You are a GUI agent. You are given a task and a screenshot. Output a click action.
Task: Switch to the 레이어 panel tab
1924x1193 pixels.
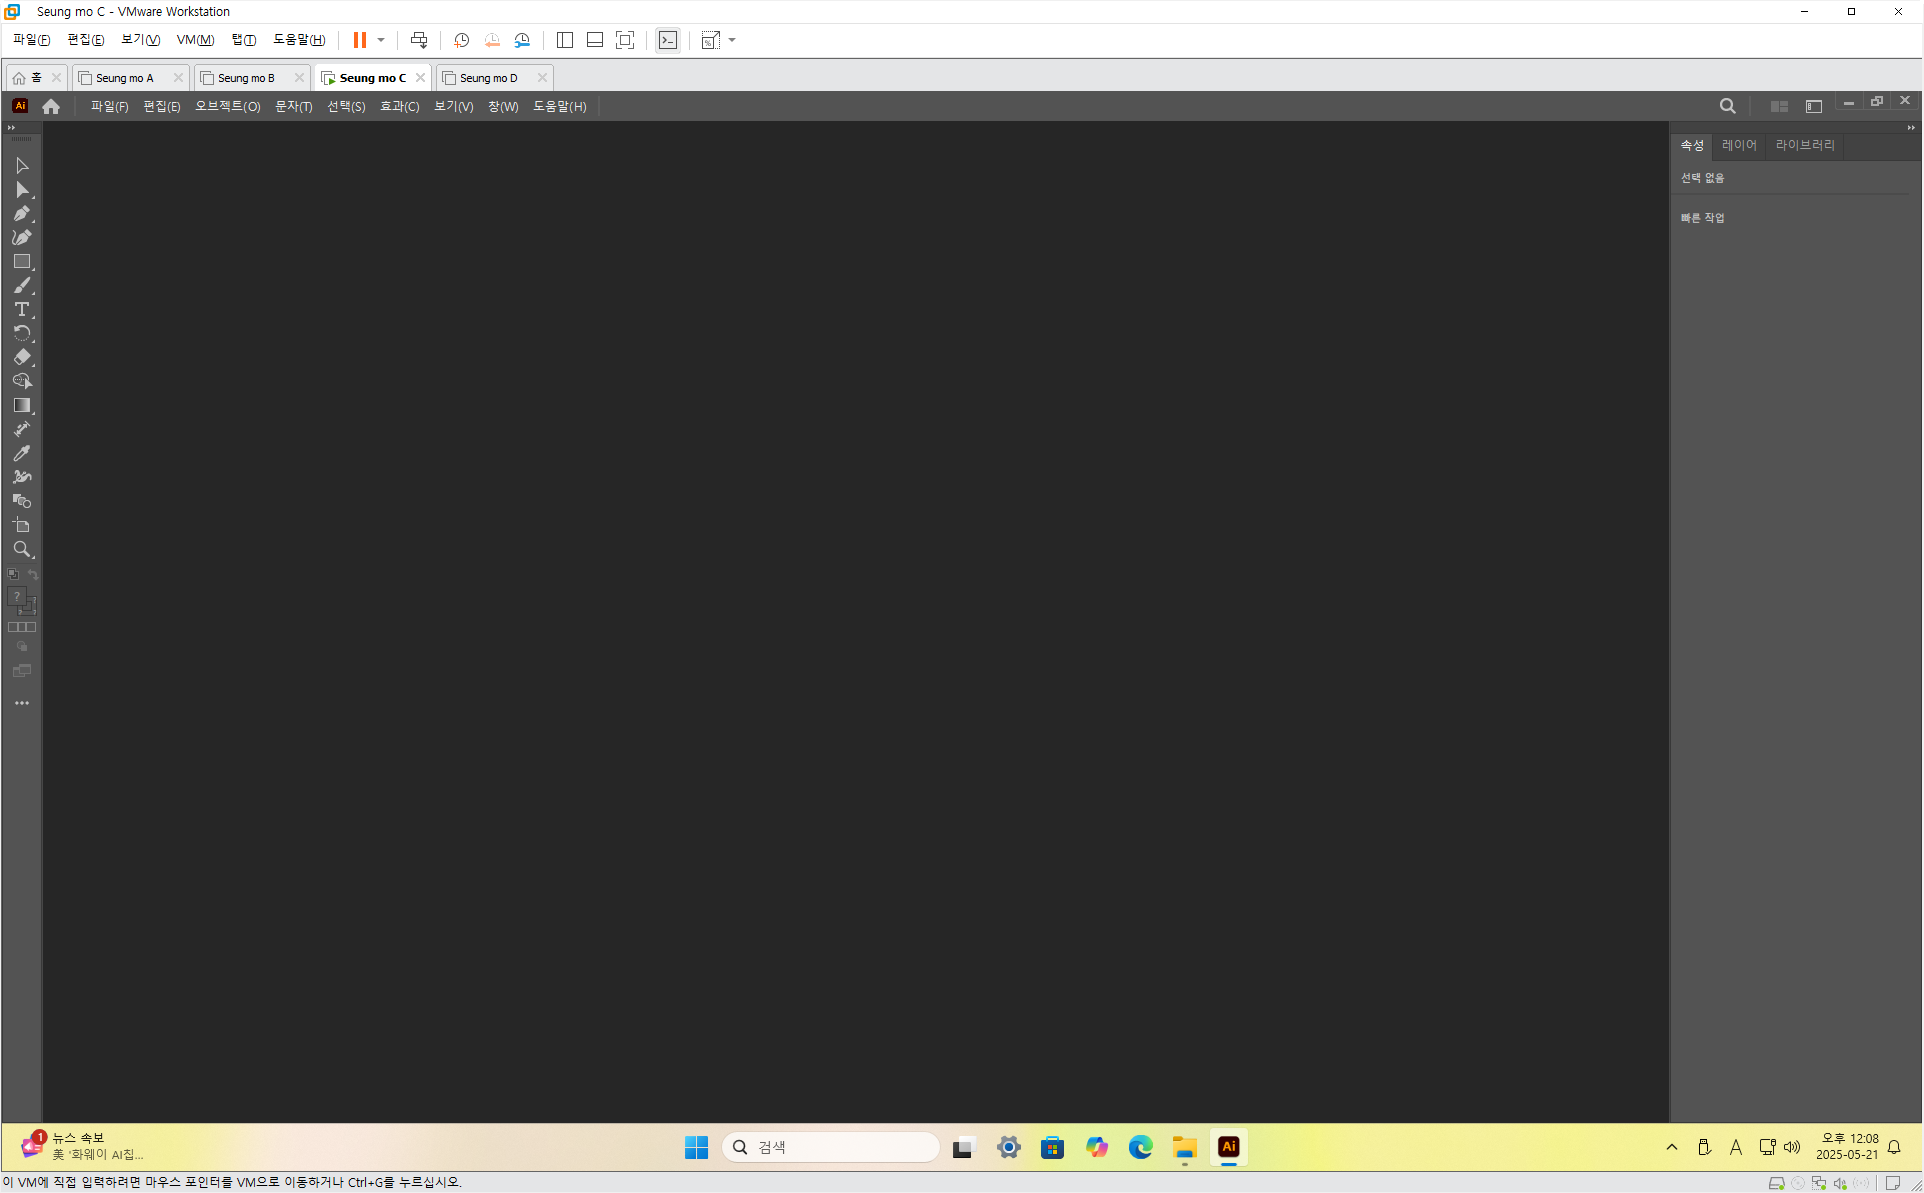click(x=1738, y=145)
